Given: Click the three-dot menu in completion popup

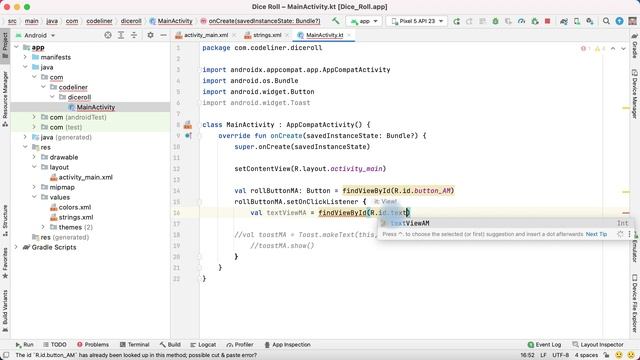Looking at the screenshot, I should pos(629,234).
